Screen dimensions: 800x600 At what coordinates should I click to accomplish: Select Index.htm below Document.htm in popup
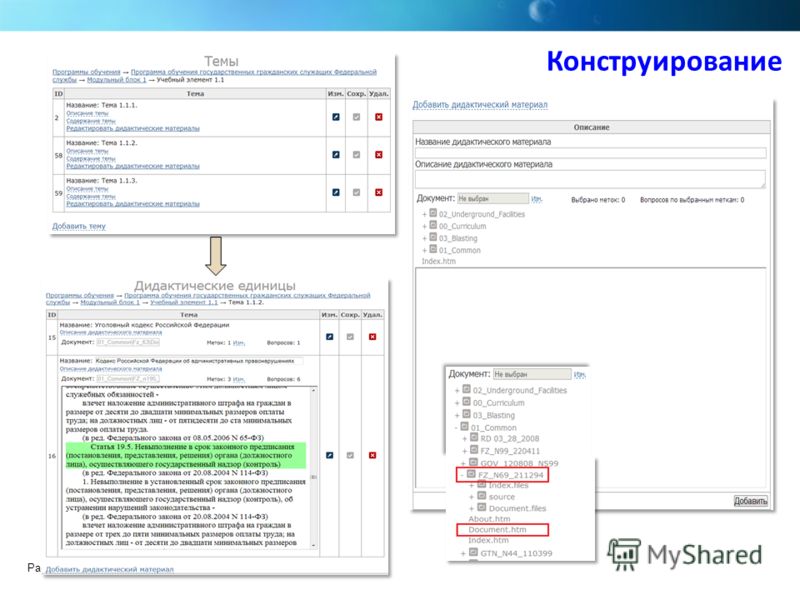click(488, 540)
